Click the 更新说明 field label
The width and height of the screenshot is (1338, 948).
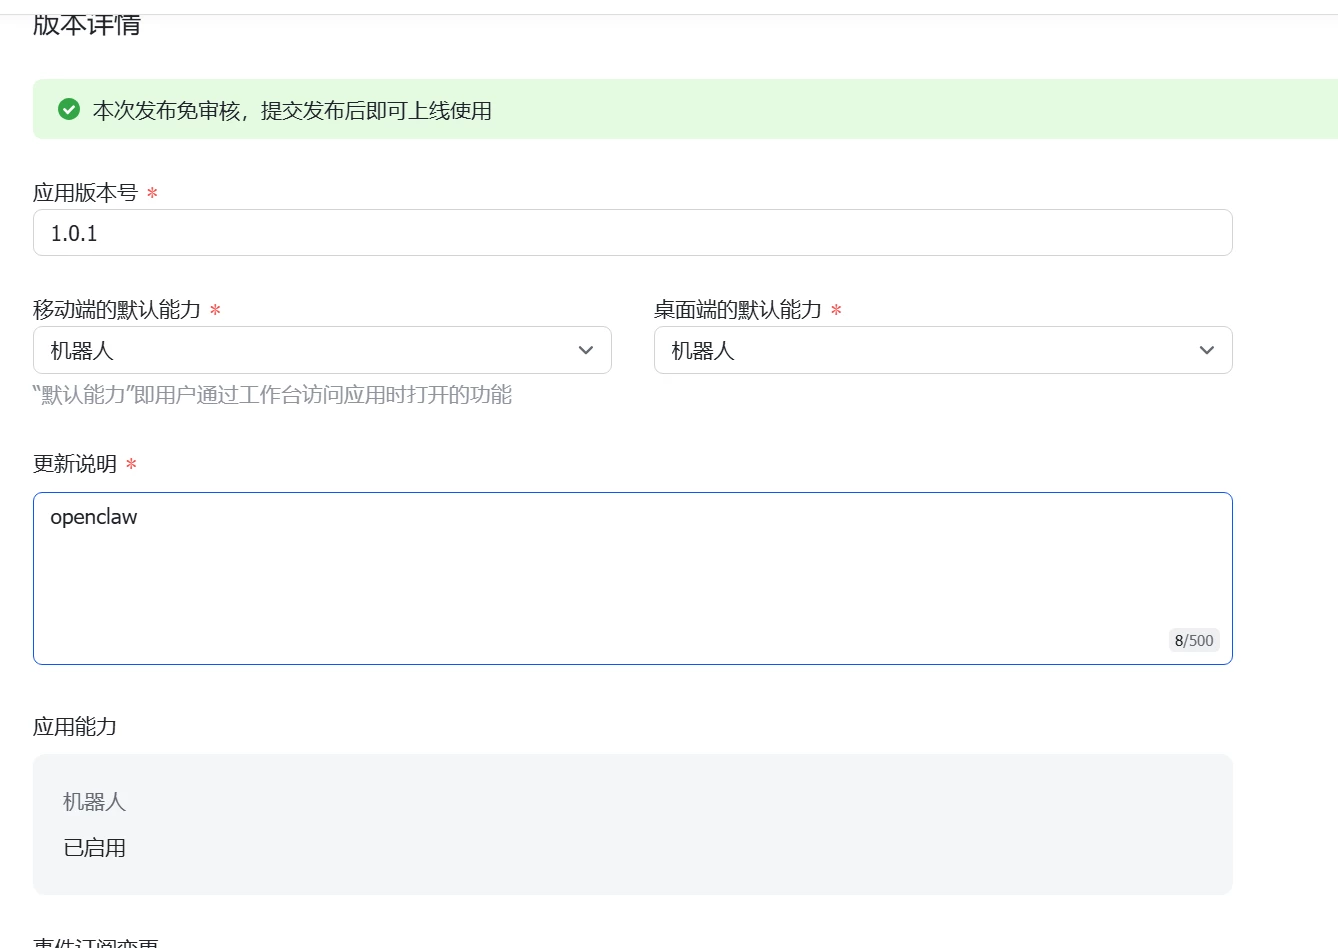(x=75, y=464)
